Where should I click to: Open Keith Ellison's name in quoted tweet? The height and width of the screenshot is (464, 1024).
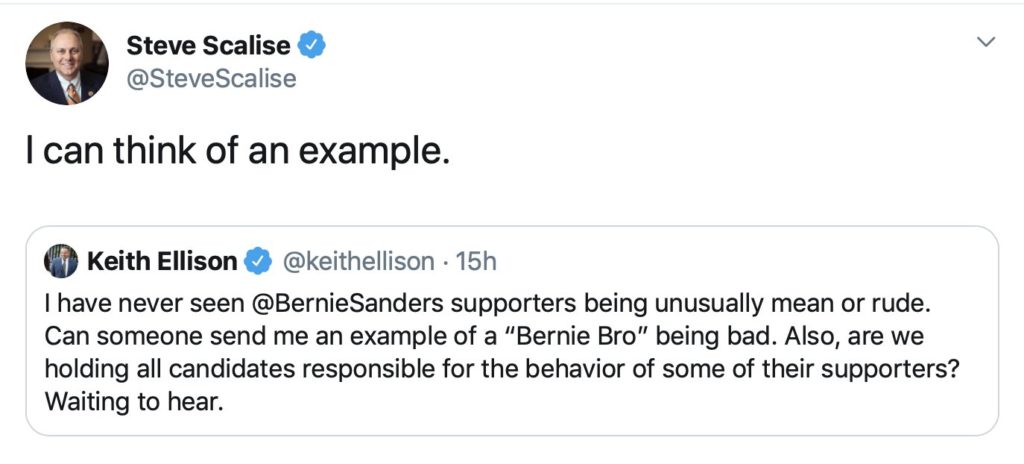click(162, 262)
